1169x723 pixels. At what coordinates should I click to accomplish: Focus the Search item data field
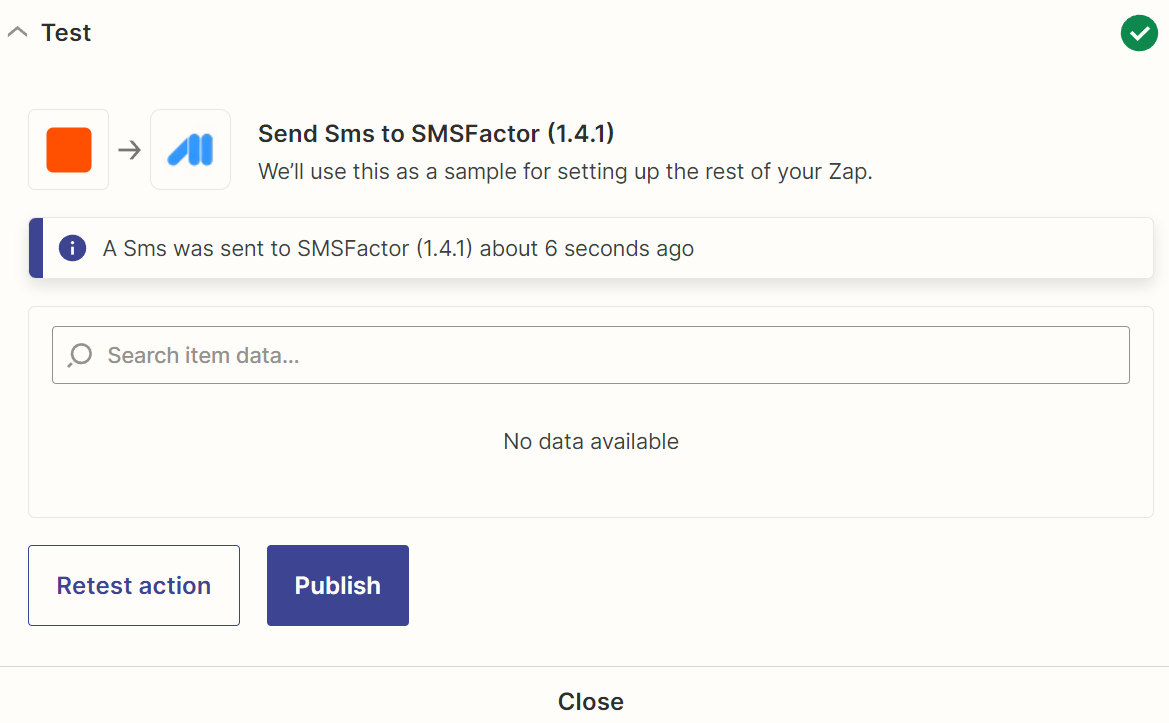coord(590,355)
